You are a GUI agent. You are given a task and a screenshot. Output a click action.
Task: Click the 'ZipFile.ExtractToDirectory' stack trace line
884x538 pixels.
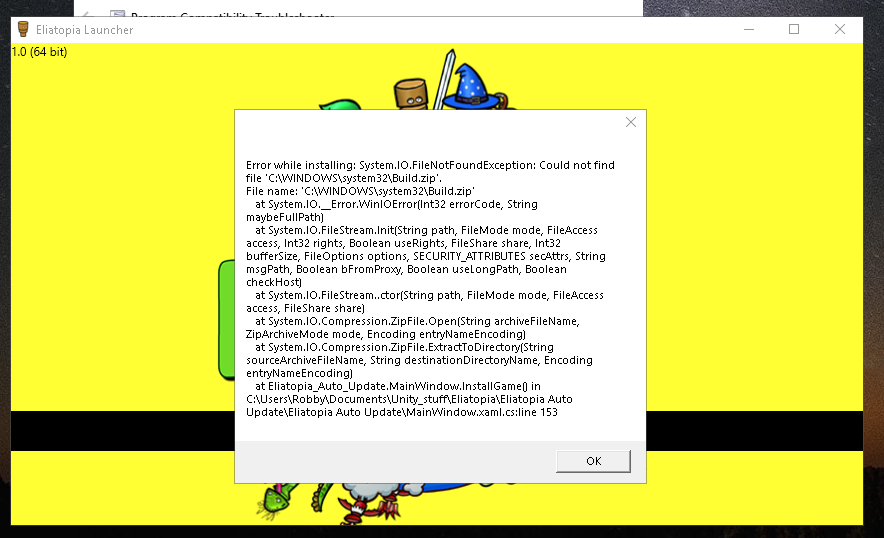[x=404, y=347]
